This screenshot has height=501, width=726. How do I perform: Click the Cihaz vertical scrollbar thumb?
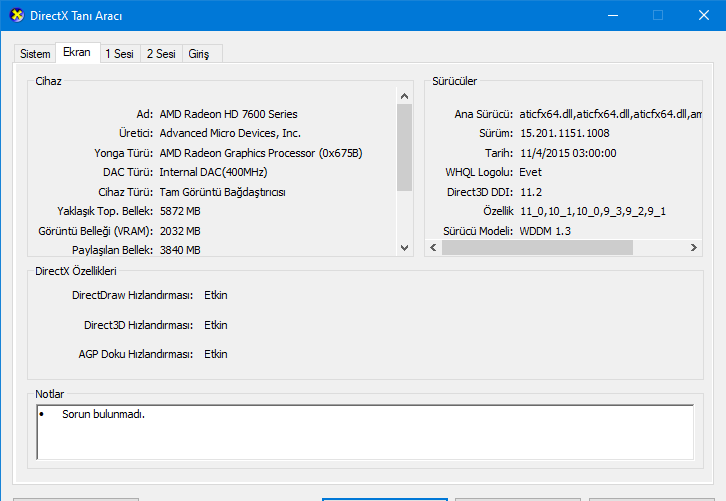(x=404, y=146)
